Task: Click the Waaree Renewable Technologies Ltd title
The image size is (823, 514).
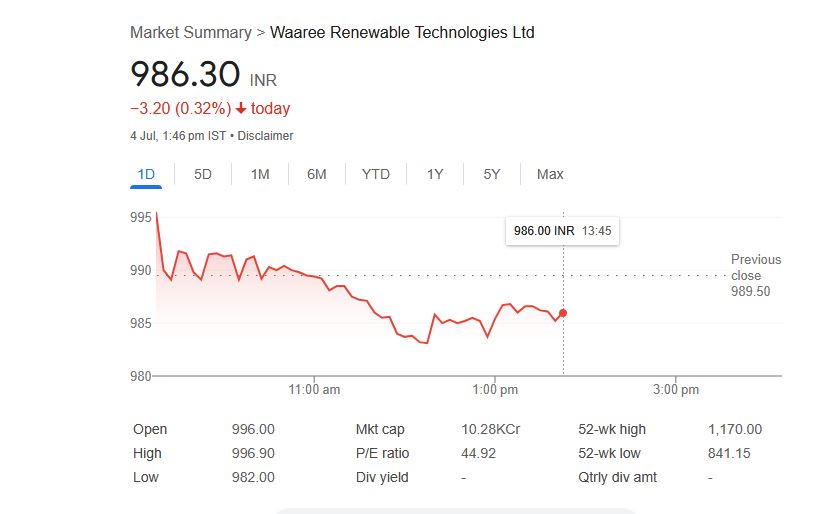Action: click(402, 32)
